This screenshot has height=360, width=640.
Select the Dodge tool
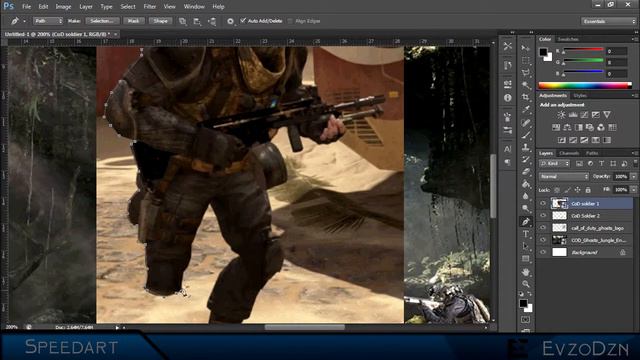coord(526,209)
